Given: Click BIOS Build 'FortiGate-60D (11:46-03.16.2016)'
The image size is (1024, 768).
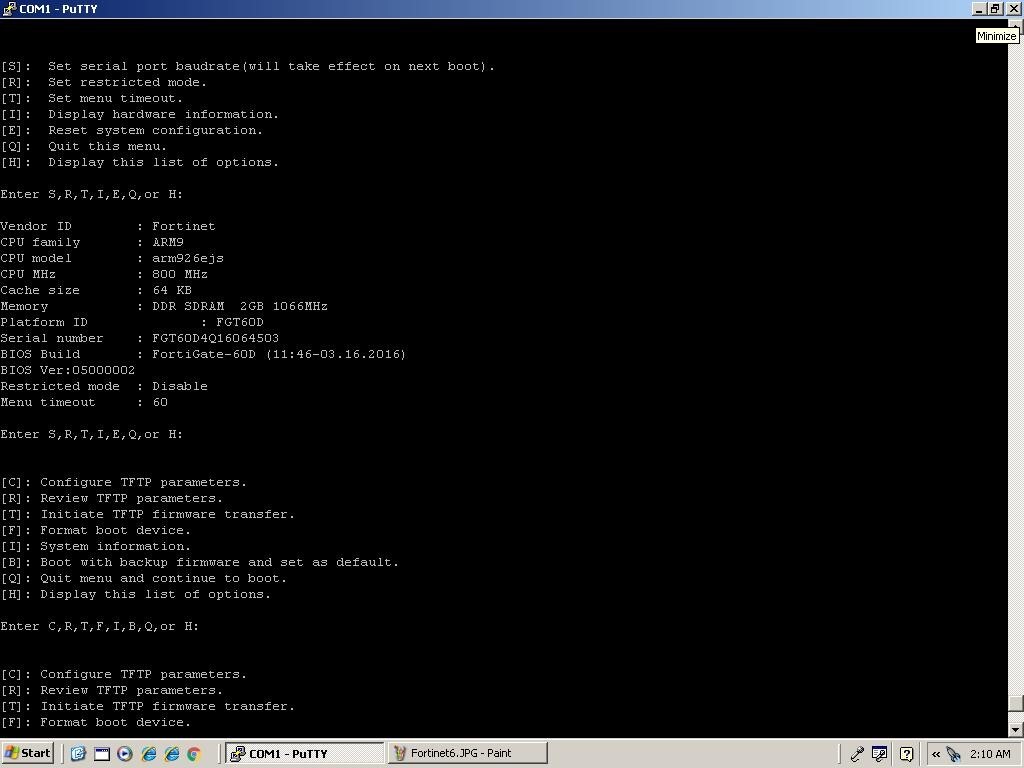Looking at the screenshot, I should (x=279, y=354).
